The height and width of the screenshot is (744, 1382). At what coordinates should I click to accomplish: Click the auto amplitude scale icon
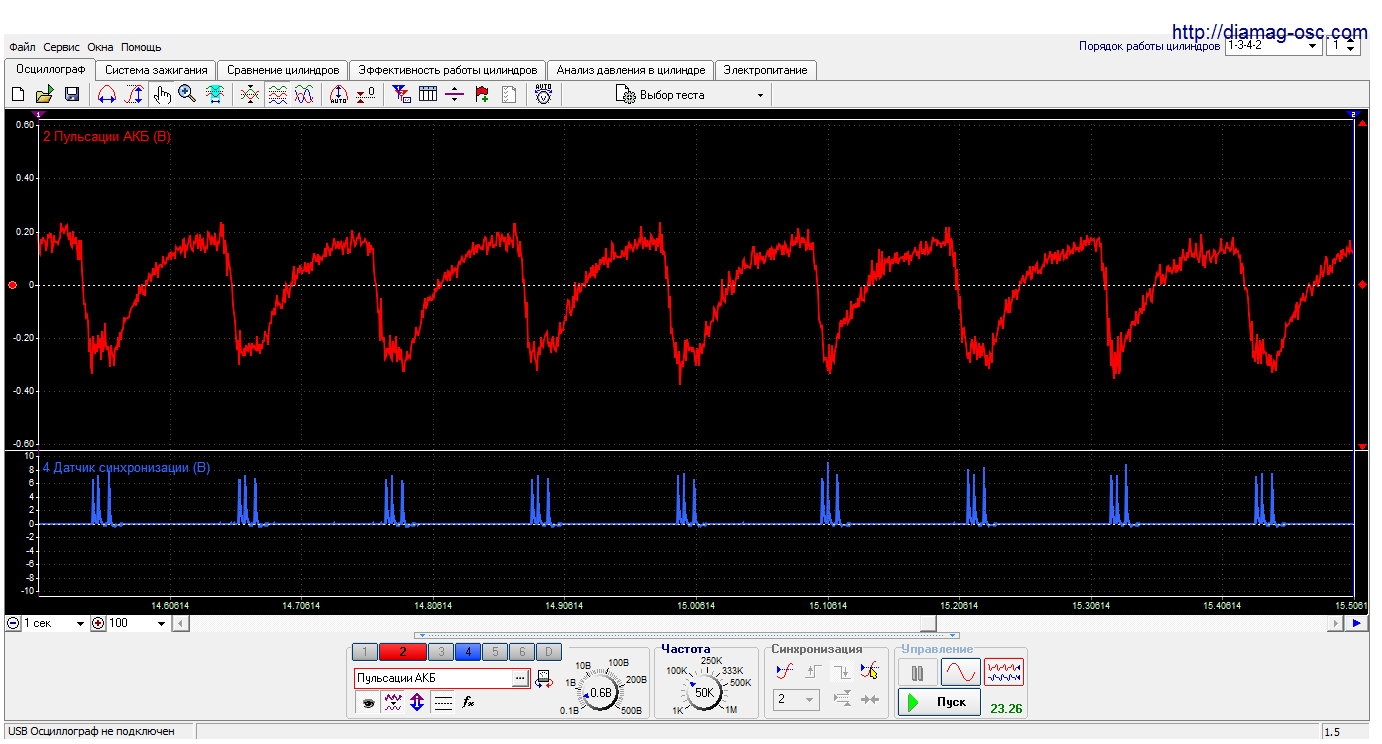338,95
